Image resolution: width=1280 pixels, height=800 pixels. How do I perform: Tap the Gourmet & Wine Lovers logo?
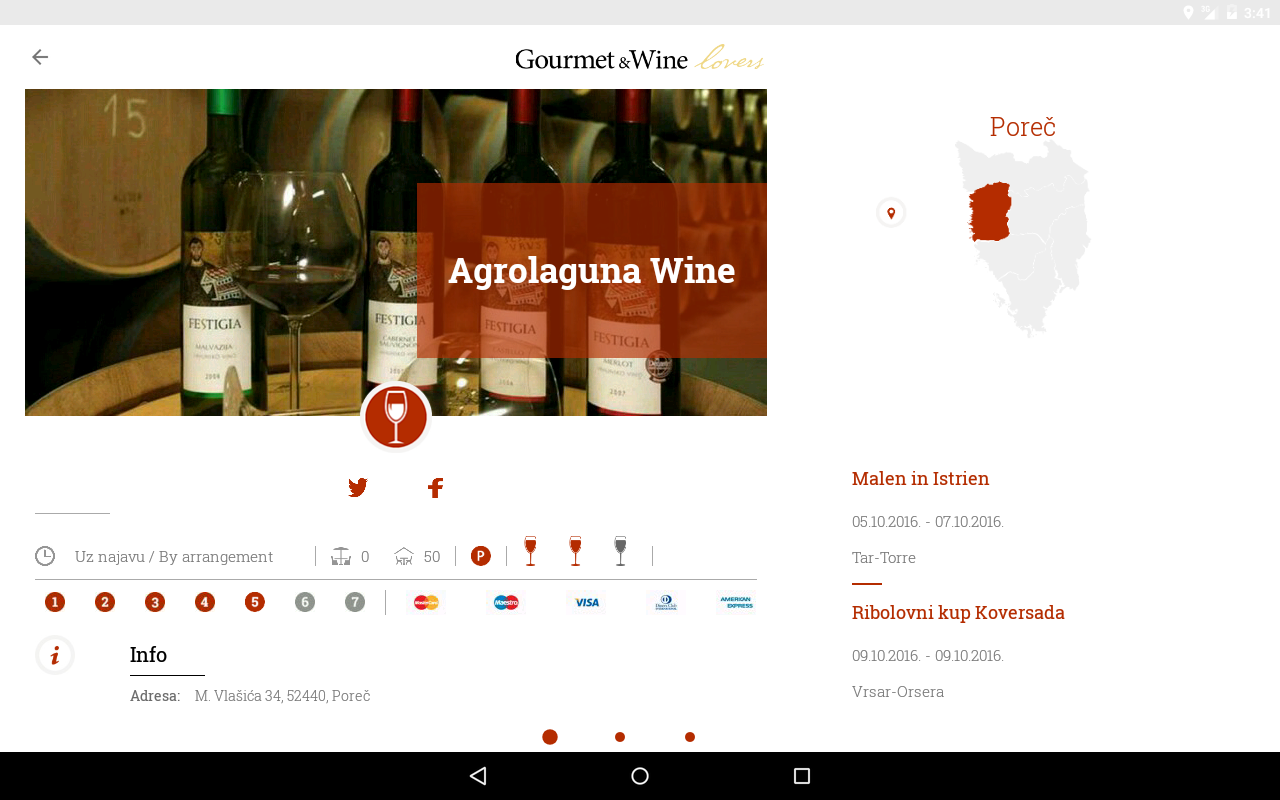tap(640, 58)
